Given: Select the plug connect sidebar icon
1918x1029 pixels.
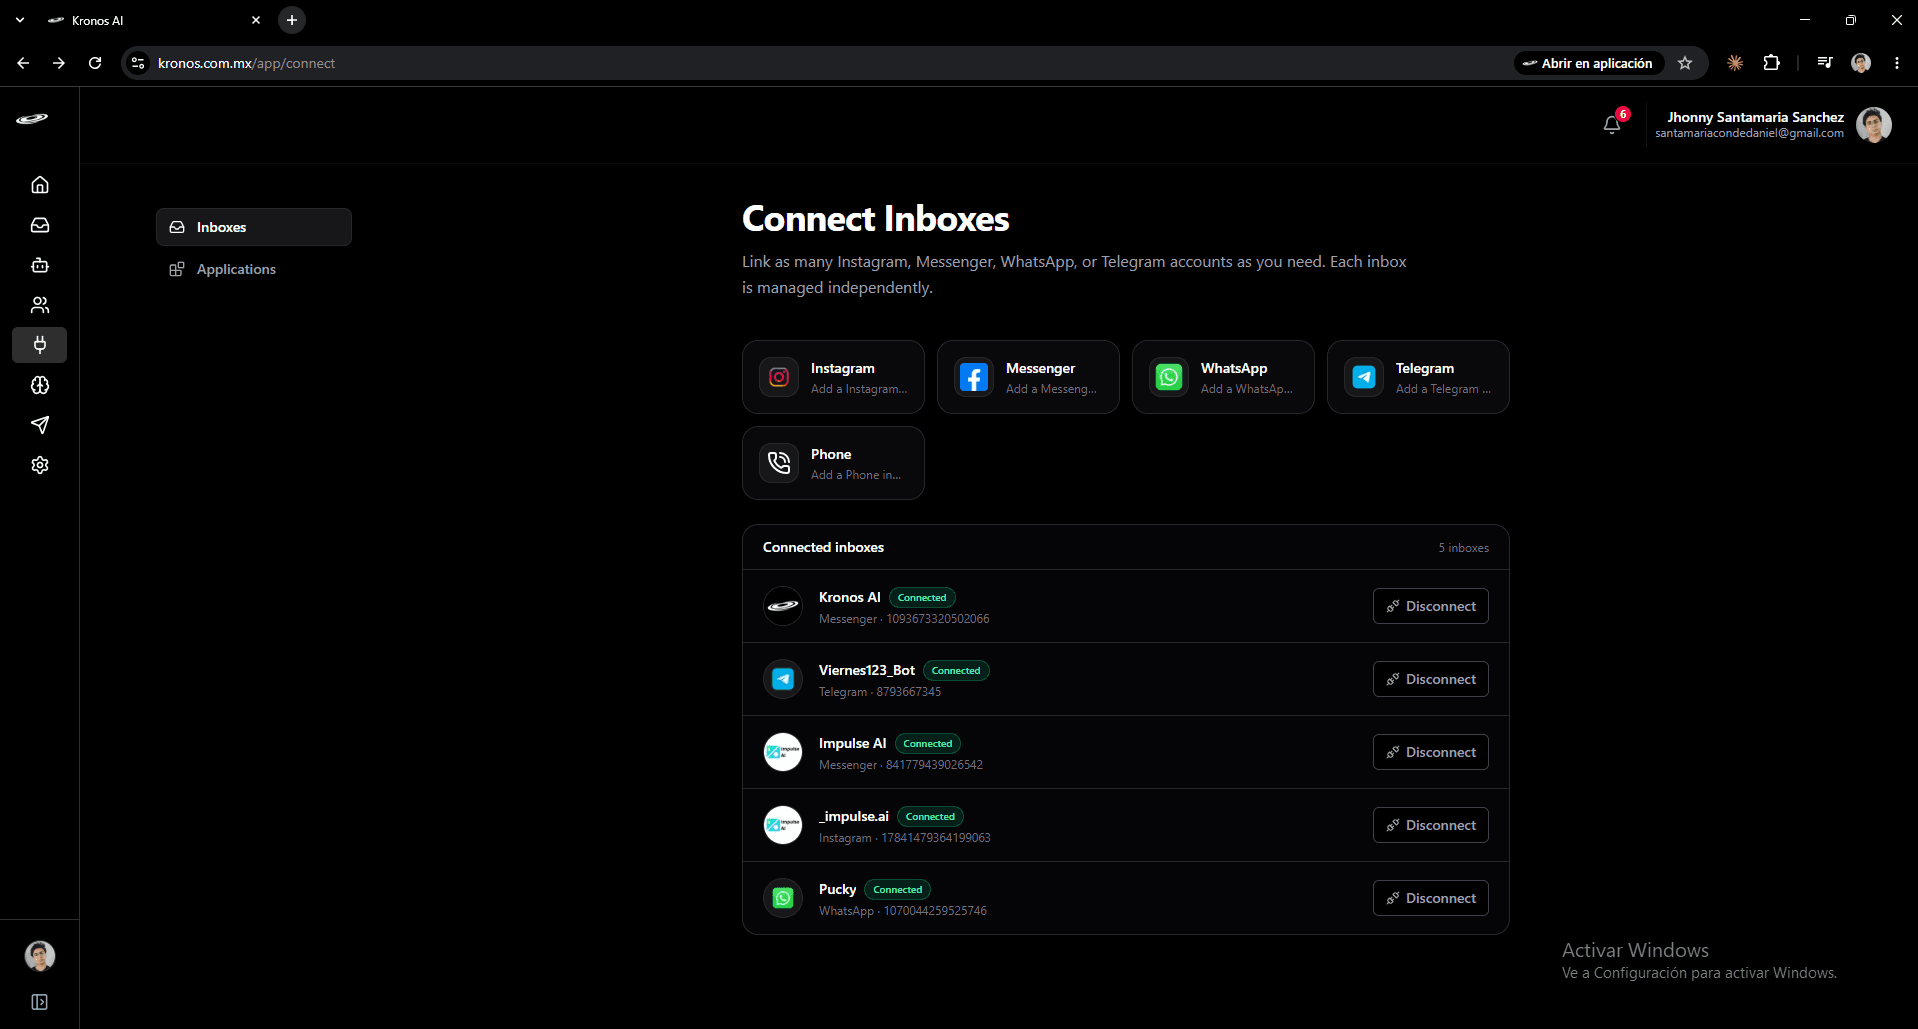Looking at the screenshot, I should (x=40, y=345).
